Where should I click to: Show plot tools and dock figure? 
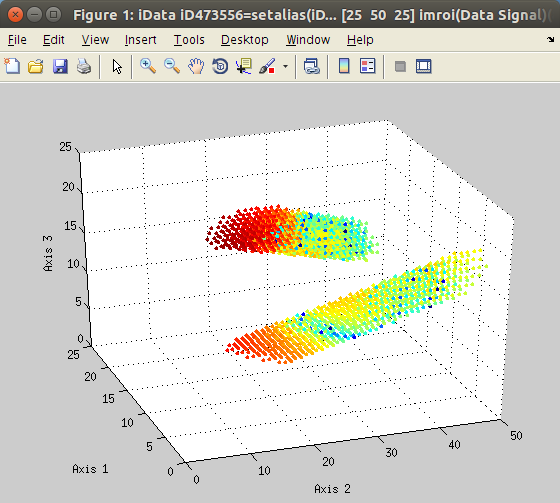pos(424,66)
